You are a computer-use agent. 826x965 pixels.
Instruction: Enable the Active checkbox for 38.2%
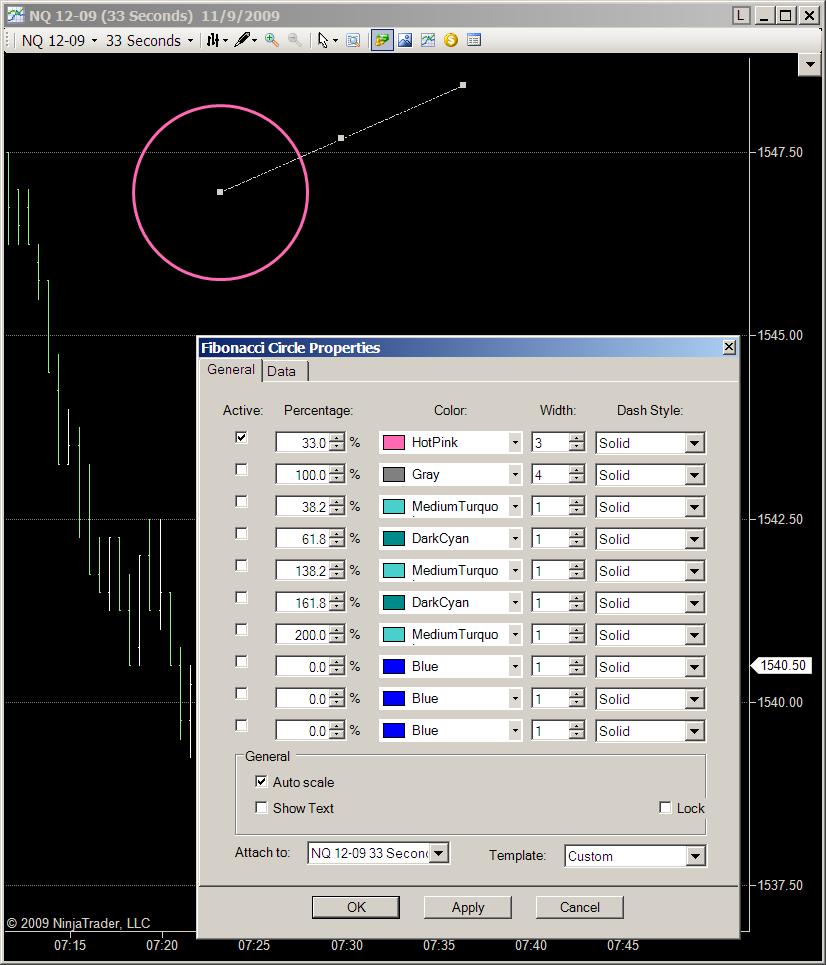241,502
